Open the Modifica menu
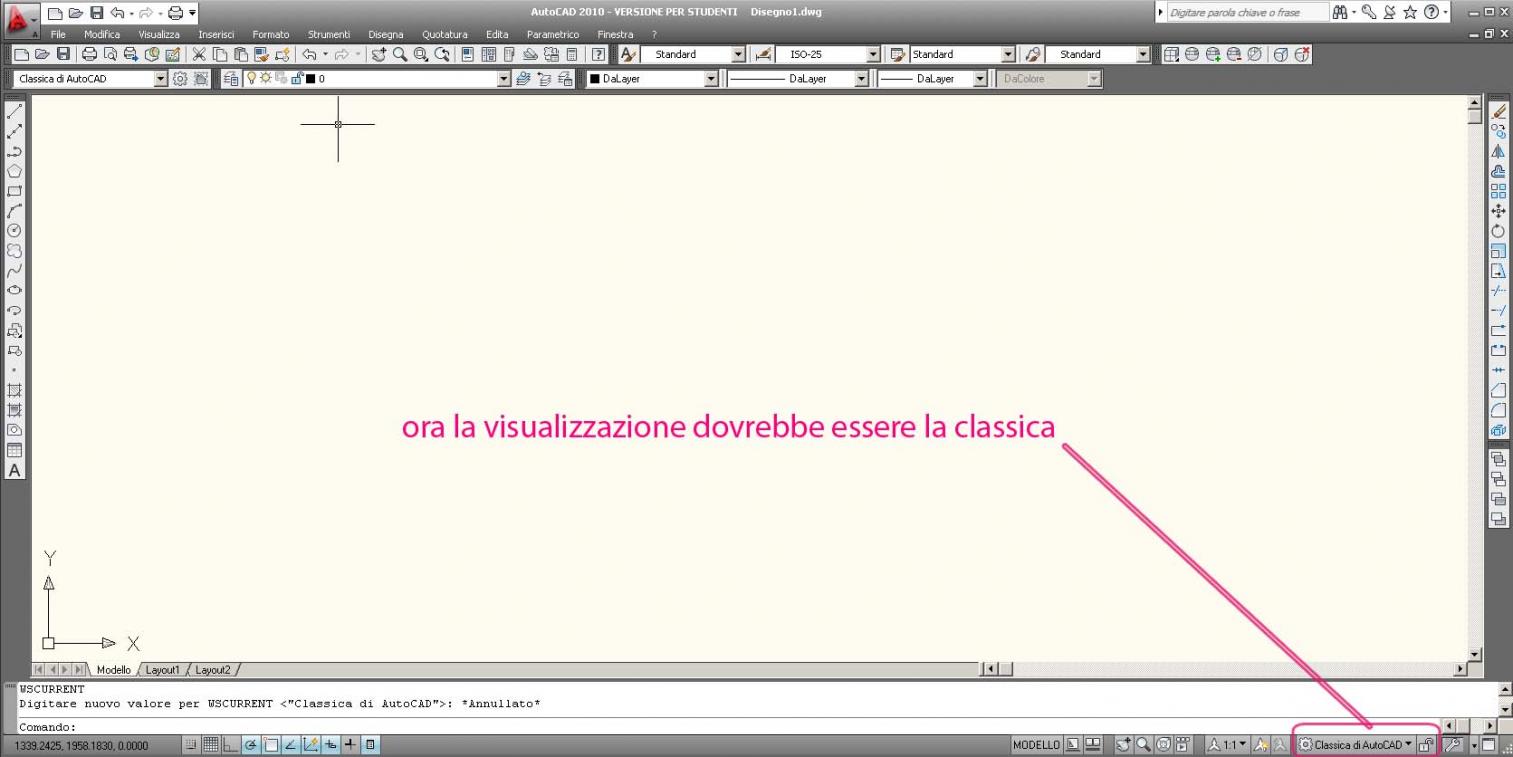Viewport: 1513px width, 757px height. [102, 35]
